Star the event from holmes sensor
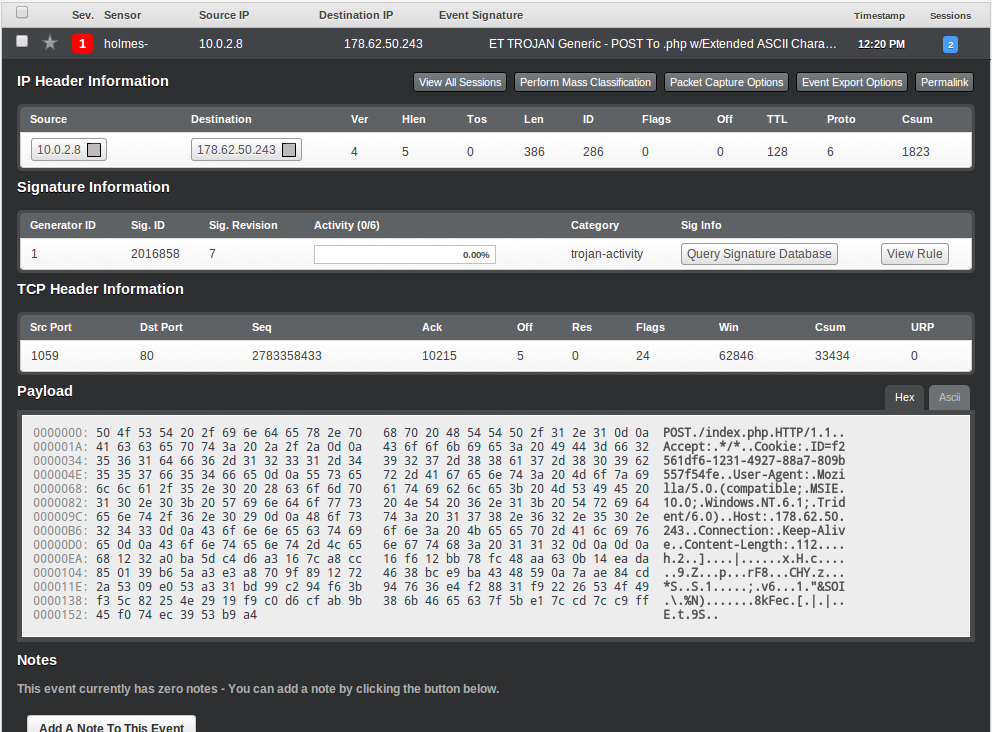This screenshot has height=732, width=992. [50, 43]
